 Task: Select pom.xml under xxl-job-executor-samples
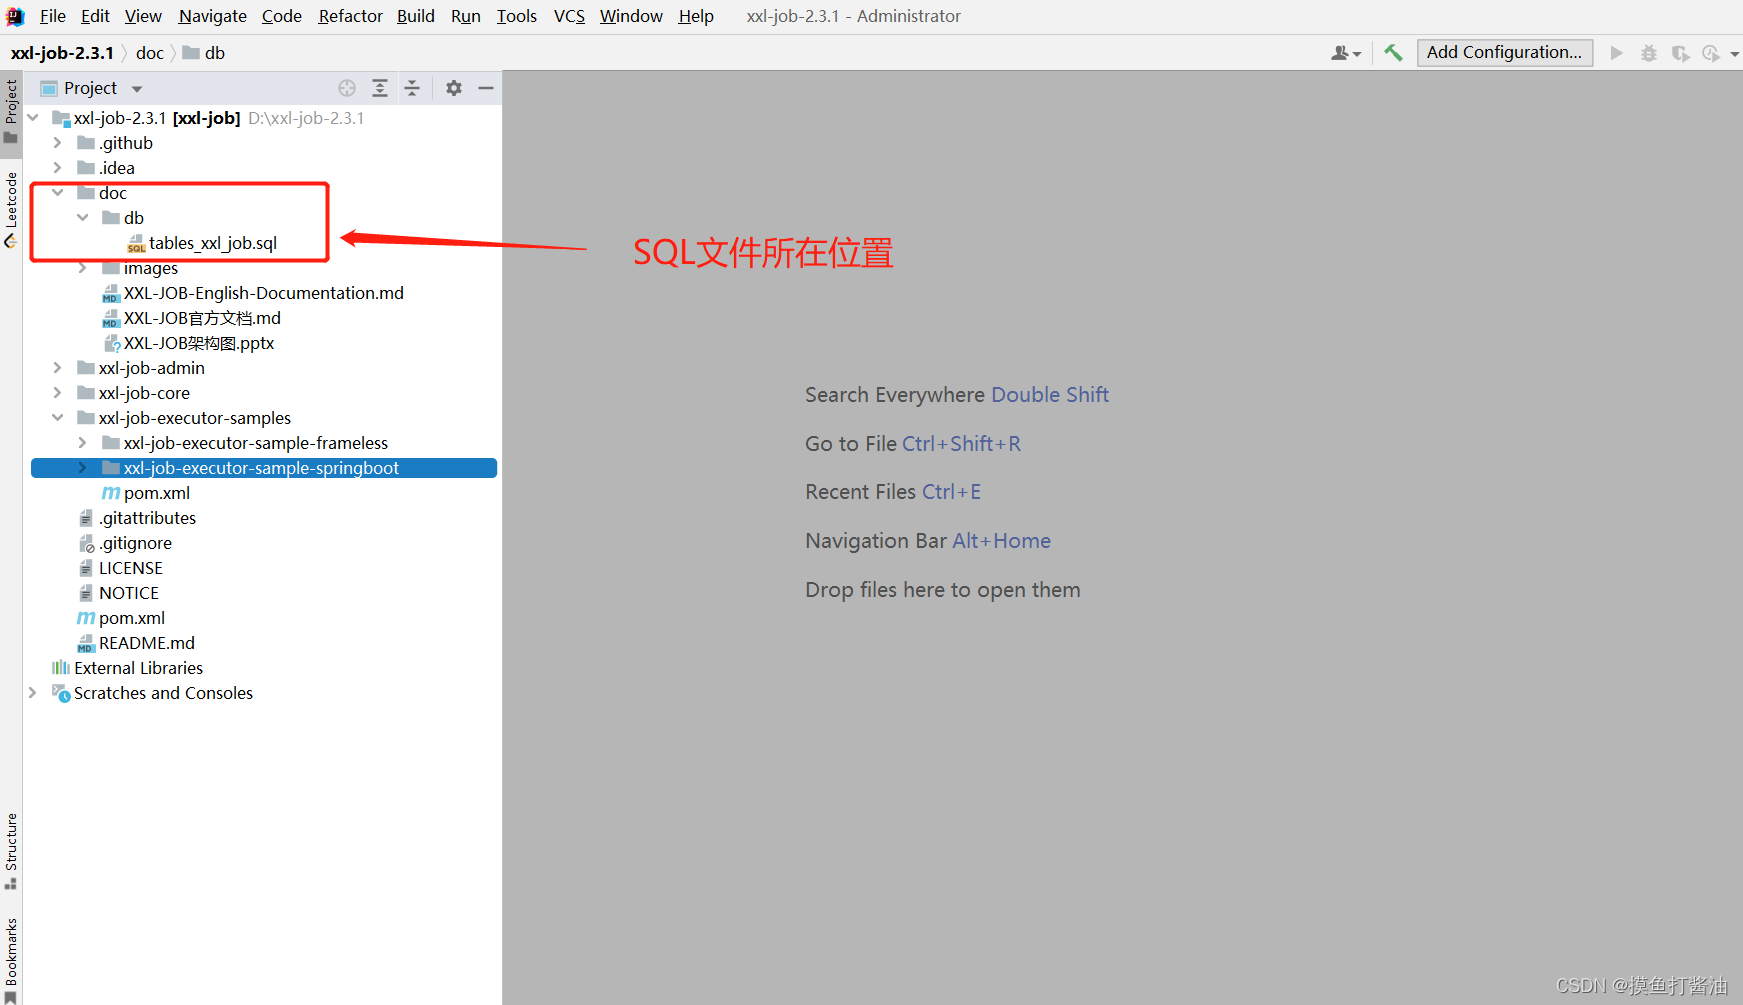pos(156,493)
